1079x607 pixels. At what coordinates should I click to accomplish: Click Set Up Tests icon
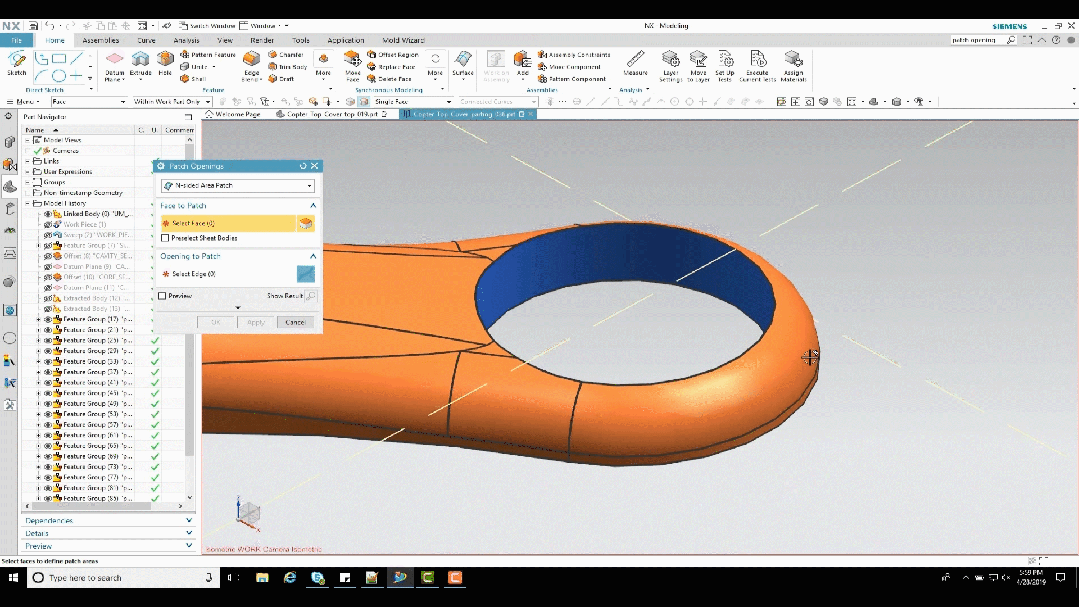[x=725, y=66]
